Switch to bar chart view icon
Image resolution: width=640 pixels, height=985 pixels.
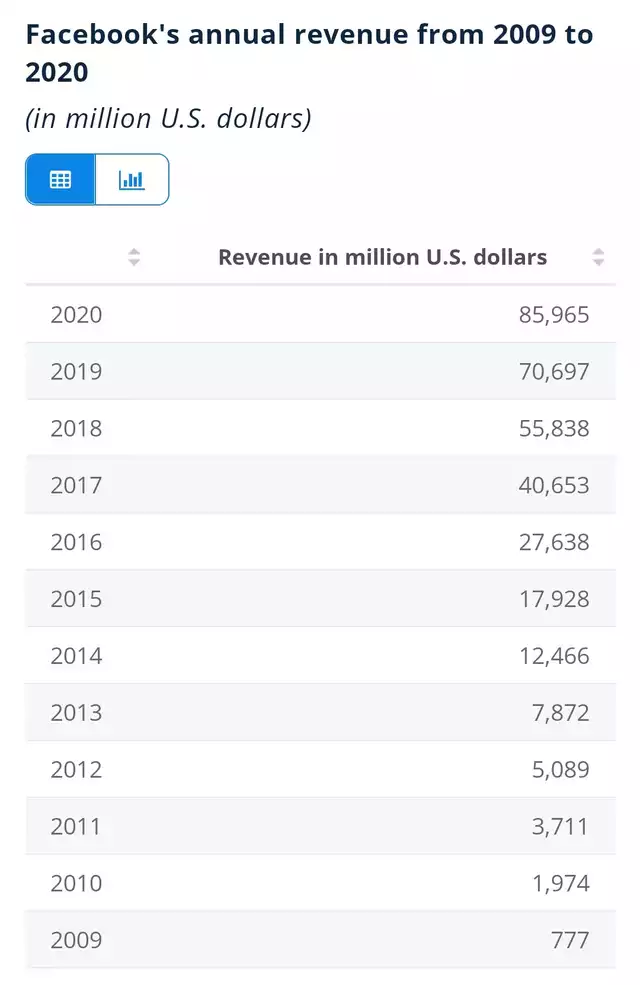click(132, 180)
